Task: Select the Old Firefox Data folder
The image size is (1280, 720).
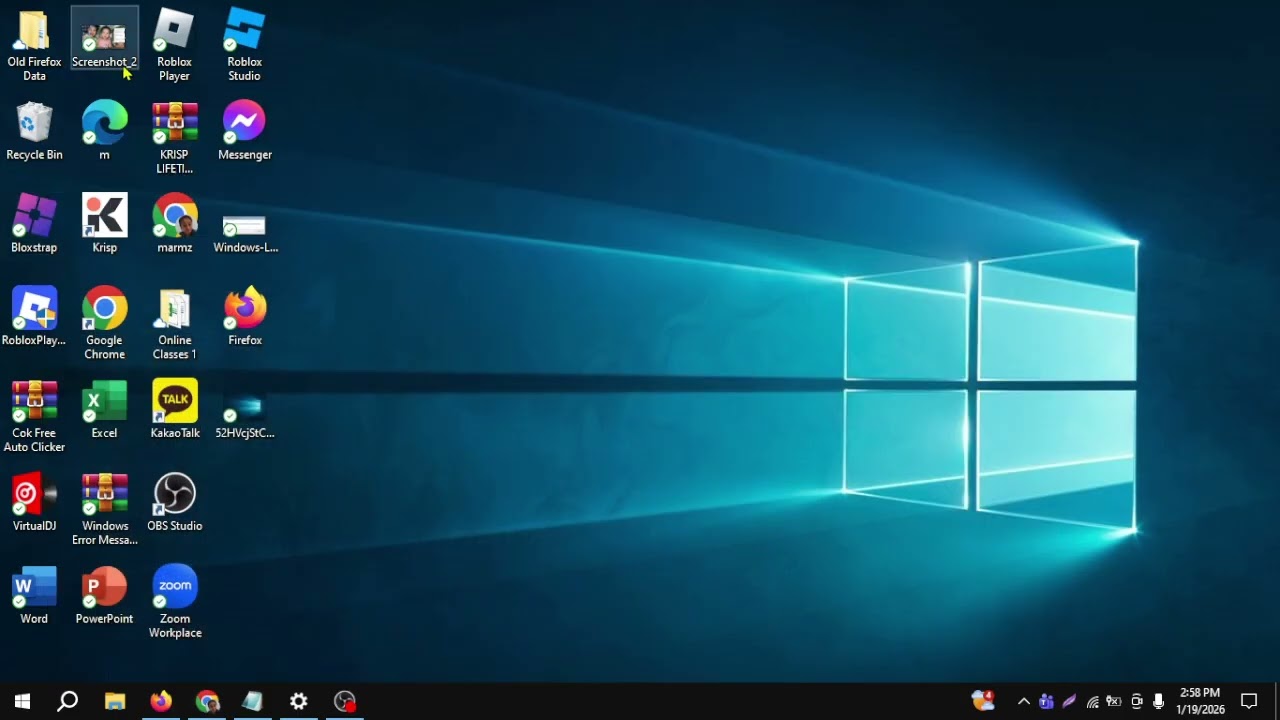Action: coord(34,46)
